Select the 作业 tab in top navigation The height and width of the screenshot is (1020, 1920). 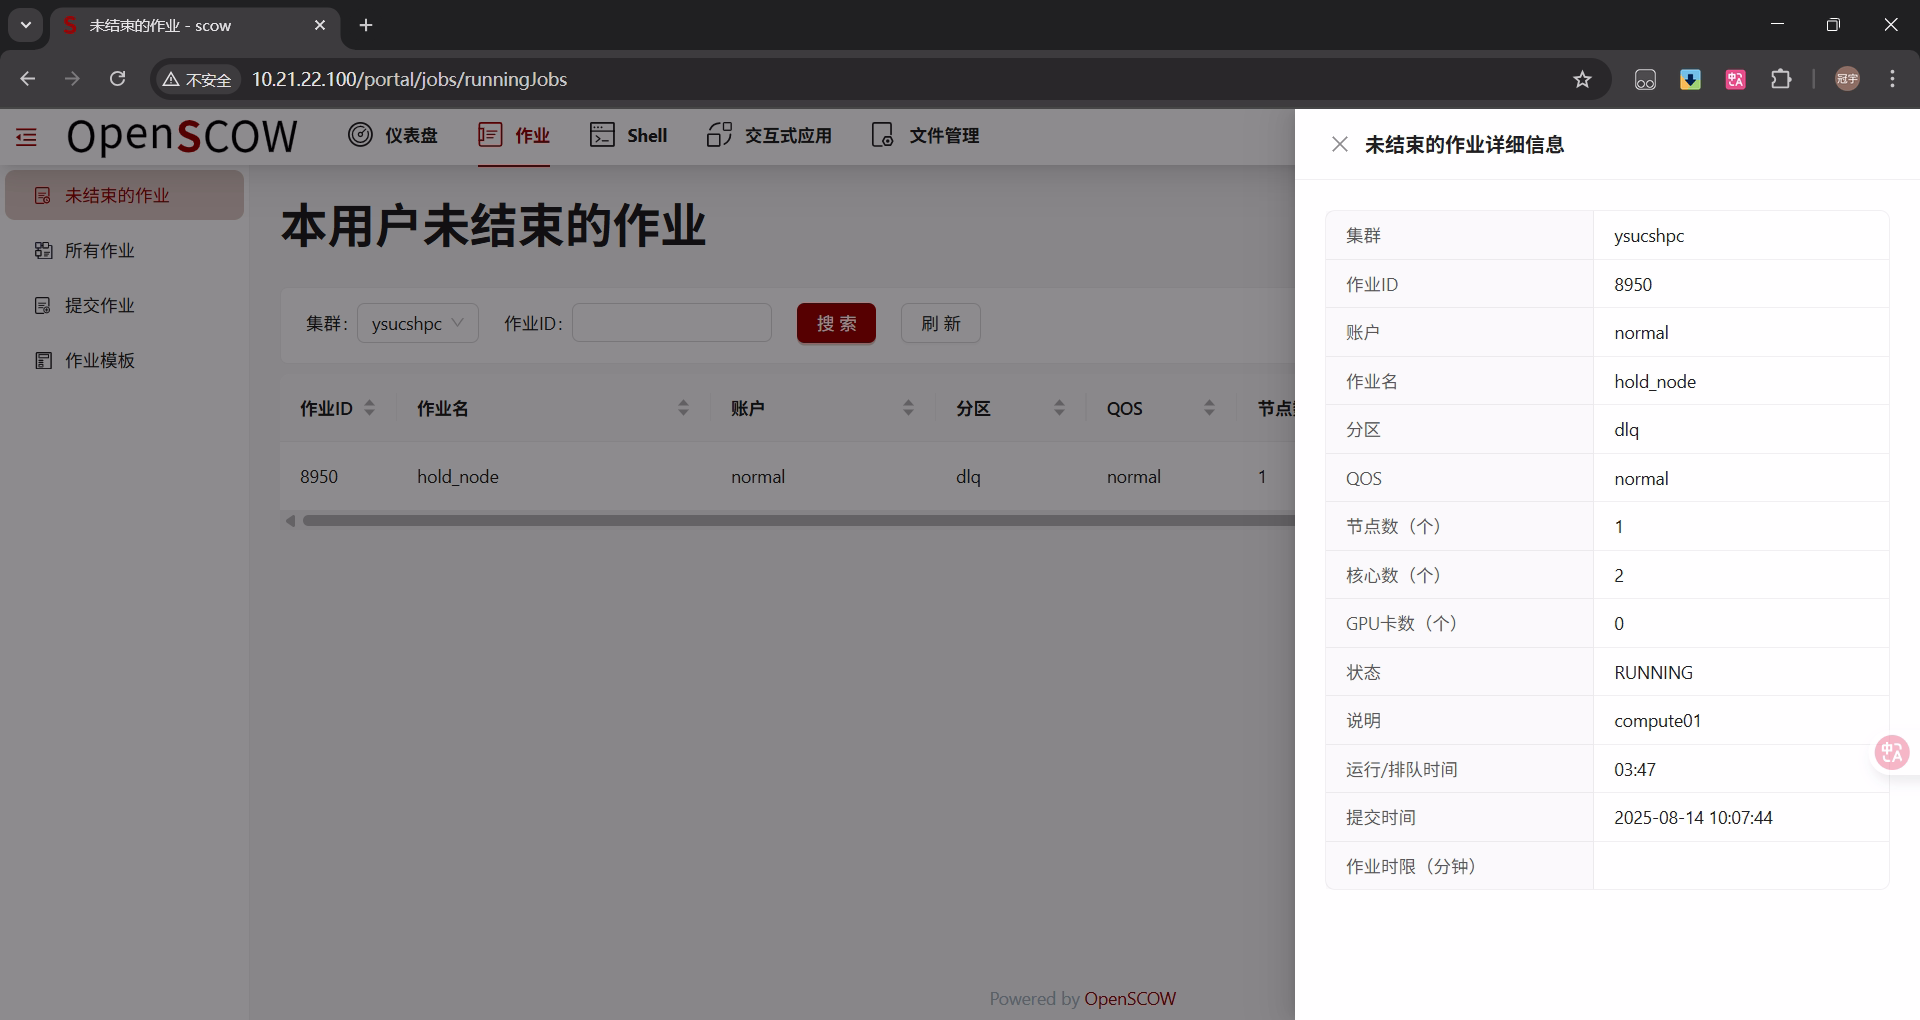pyautogui.click(x=514, y=135)
